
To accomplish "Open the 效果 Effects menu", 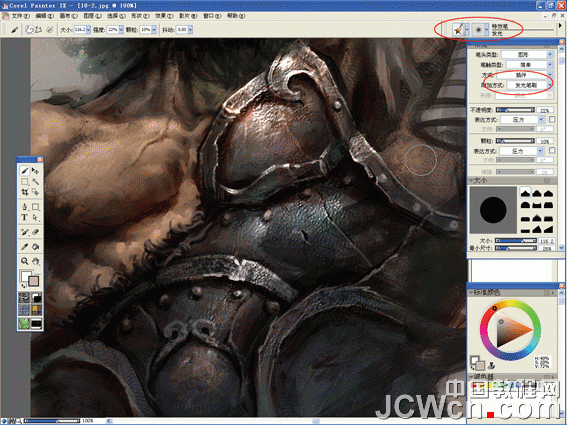I will tap(164, 16).
